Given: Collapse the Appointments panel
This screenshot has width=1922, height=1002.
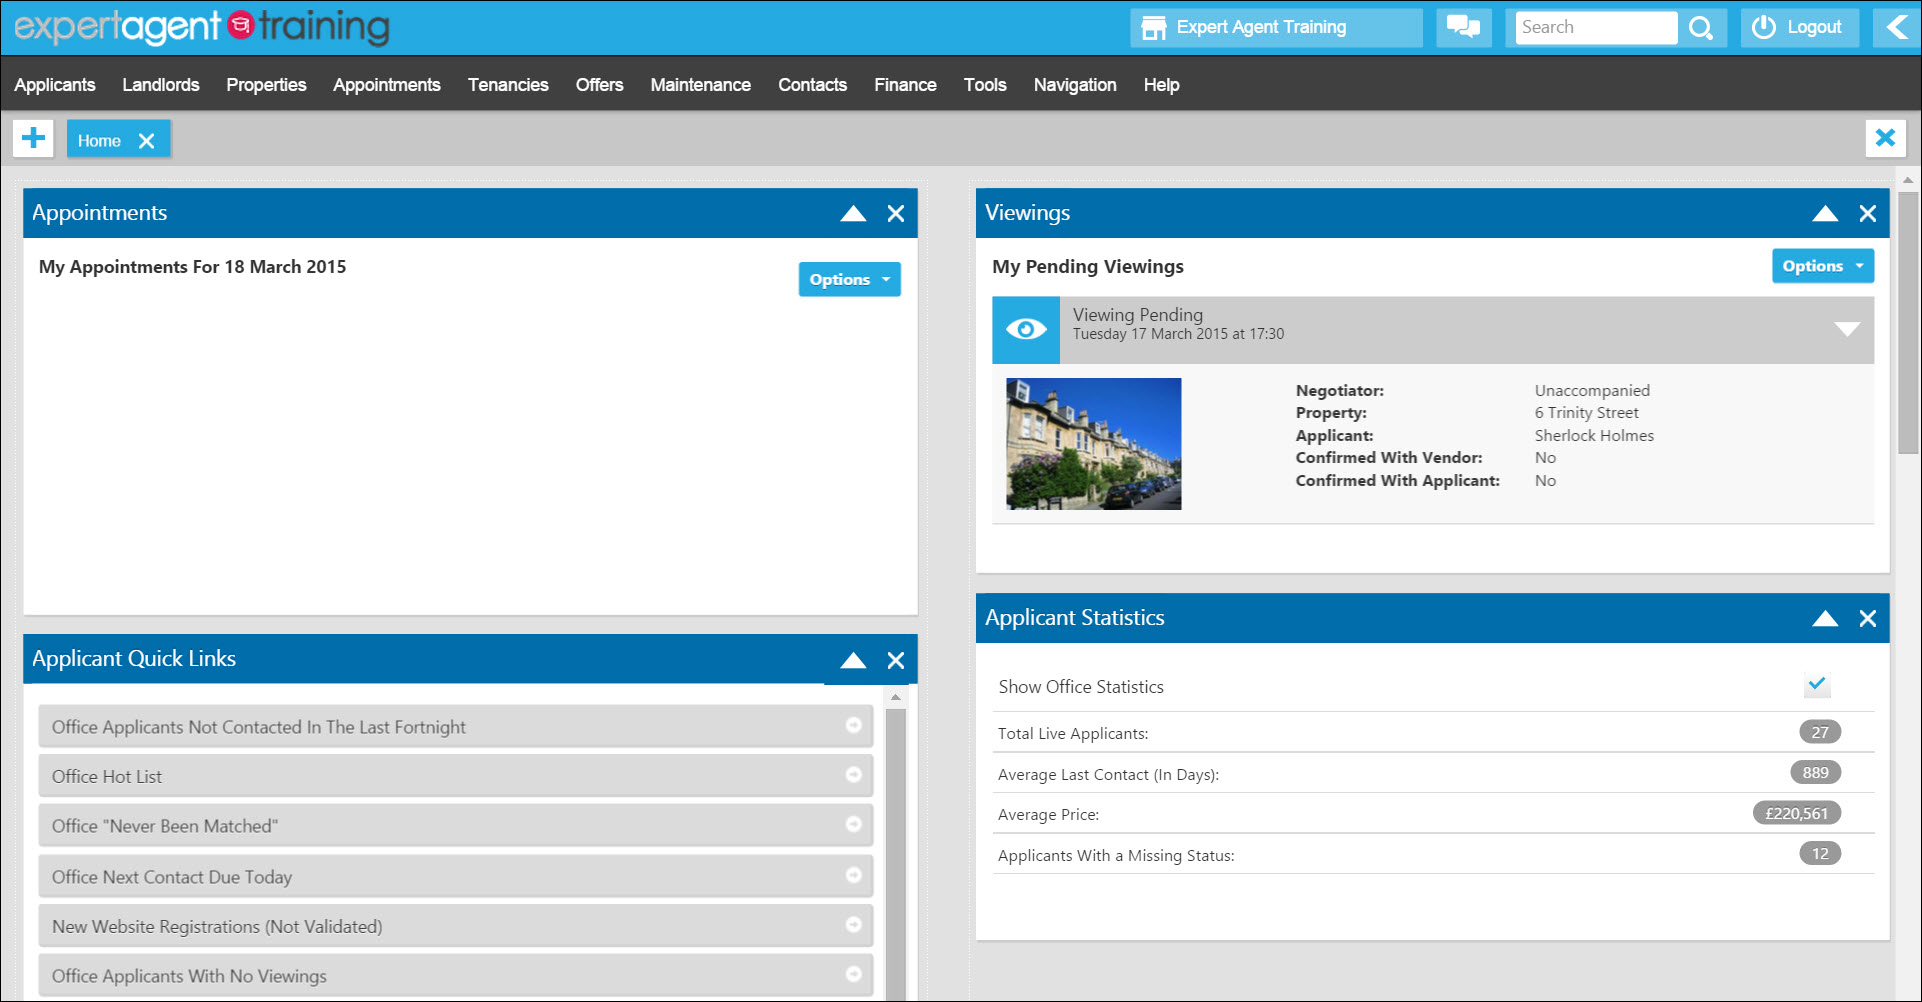Looking at the screenshot, I should pyautogui.click(x=853, y=213).
